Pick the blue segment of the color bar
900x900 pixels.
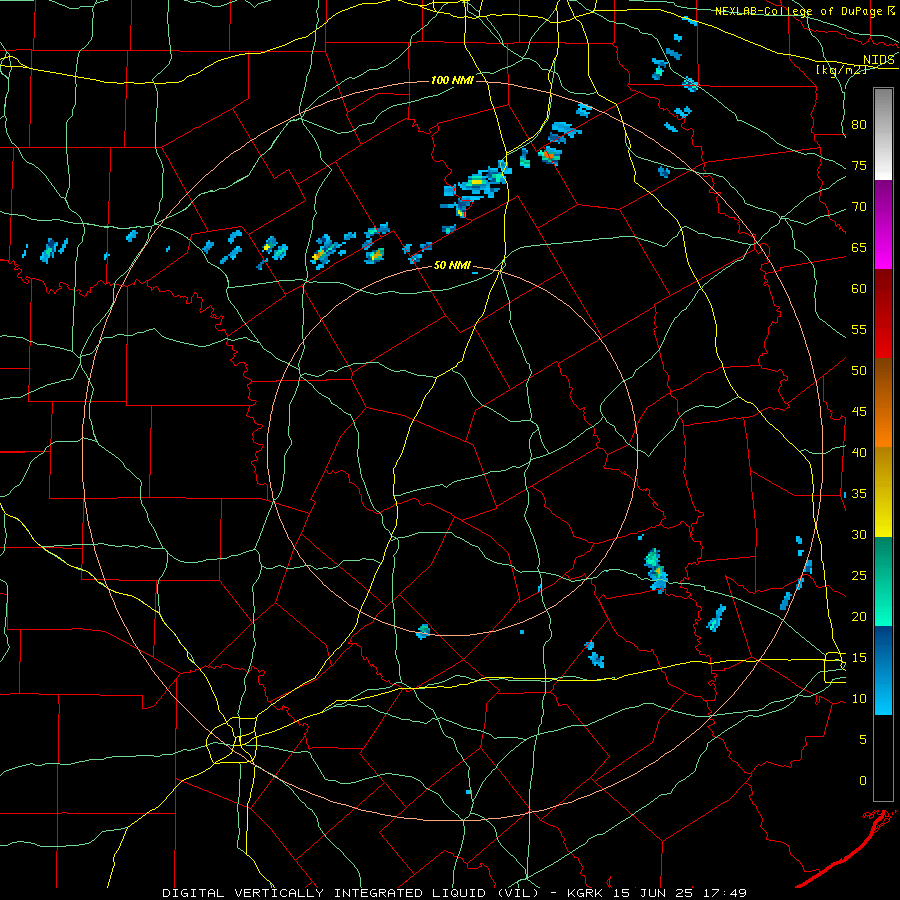coord(883,670)
